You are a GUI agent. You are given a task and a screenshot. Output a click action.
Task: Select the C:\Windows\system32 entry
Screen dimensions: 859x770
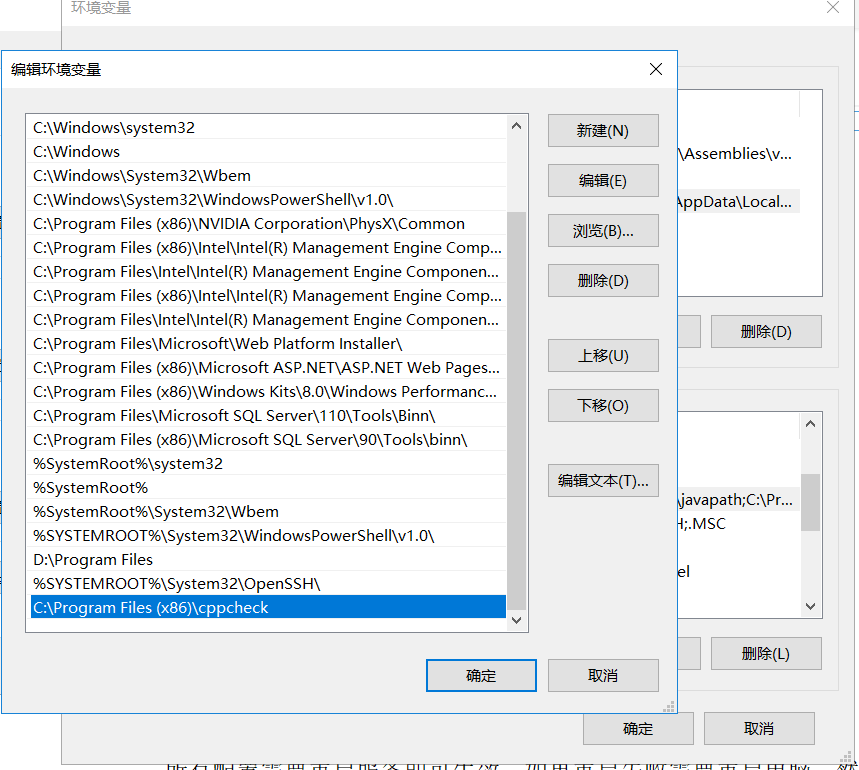click(267, 128)
